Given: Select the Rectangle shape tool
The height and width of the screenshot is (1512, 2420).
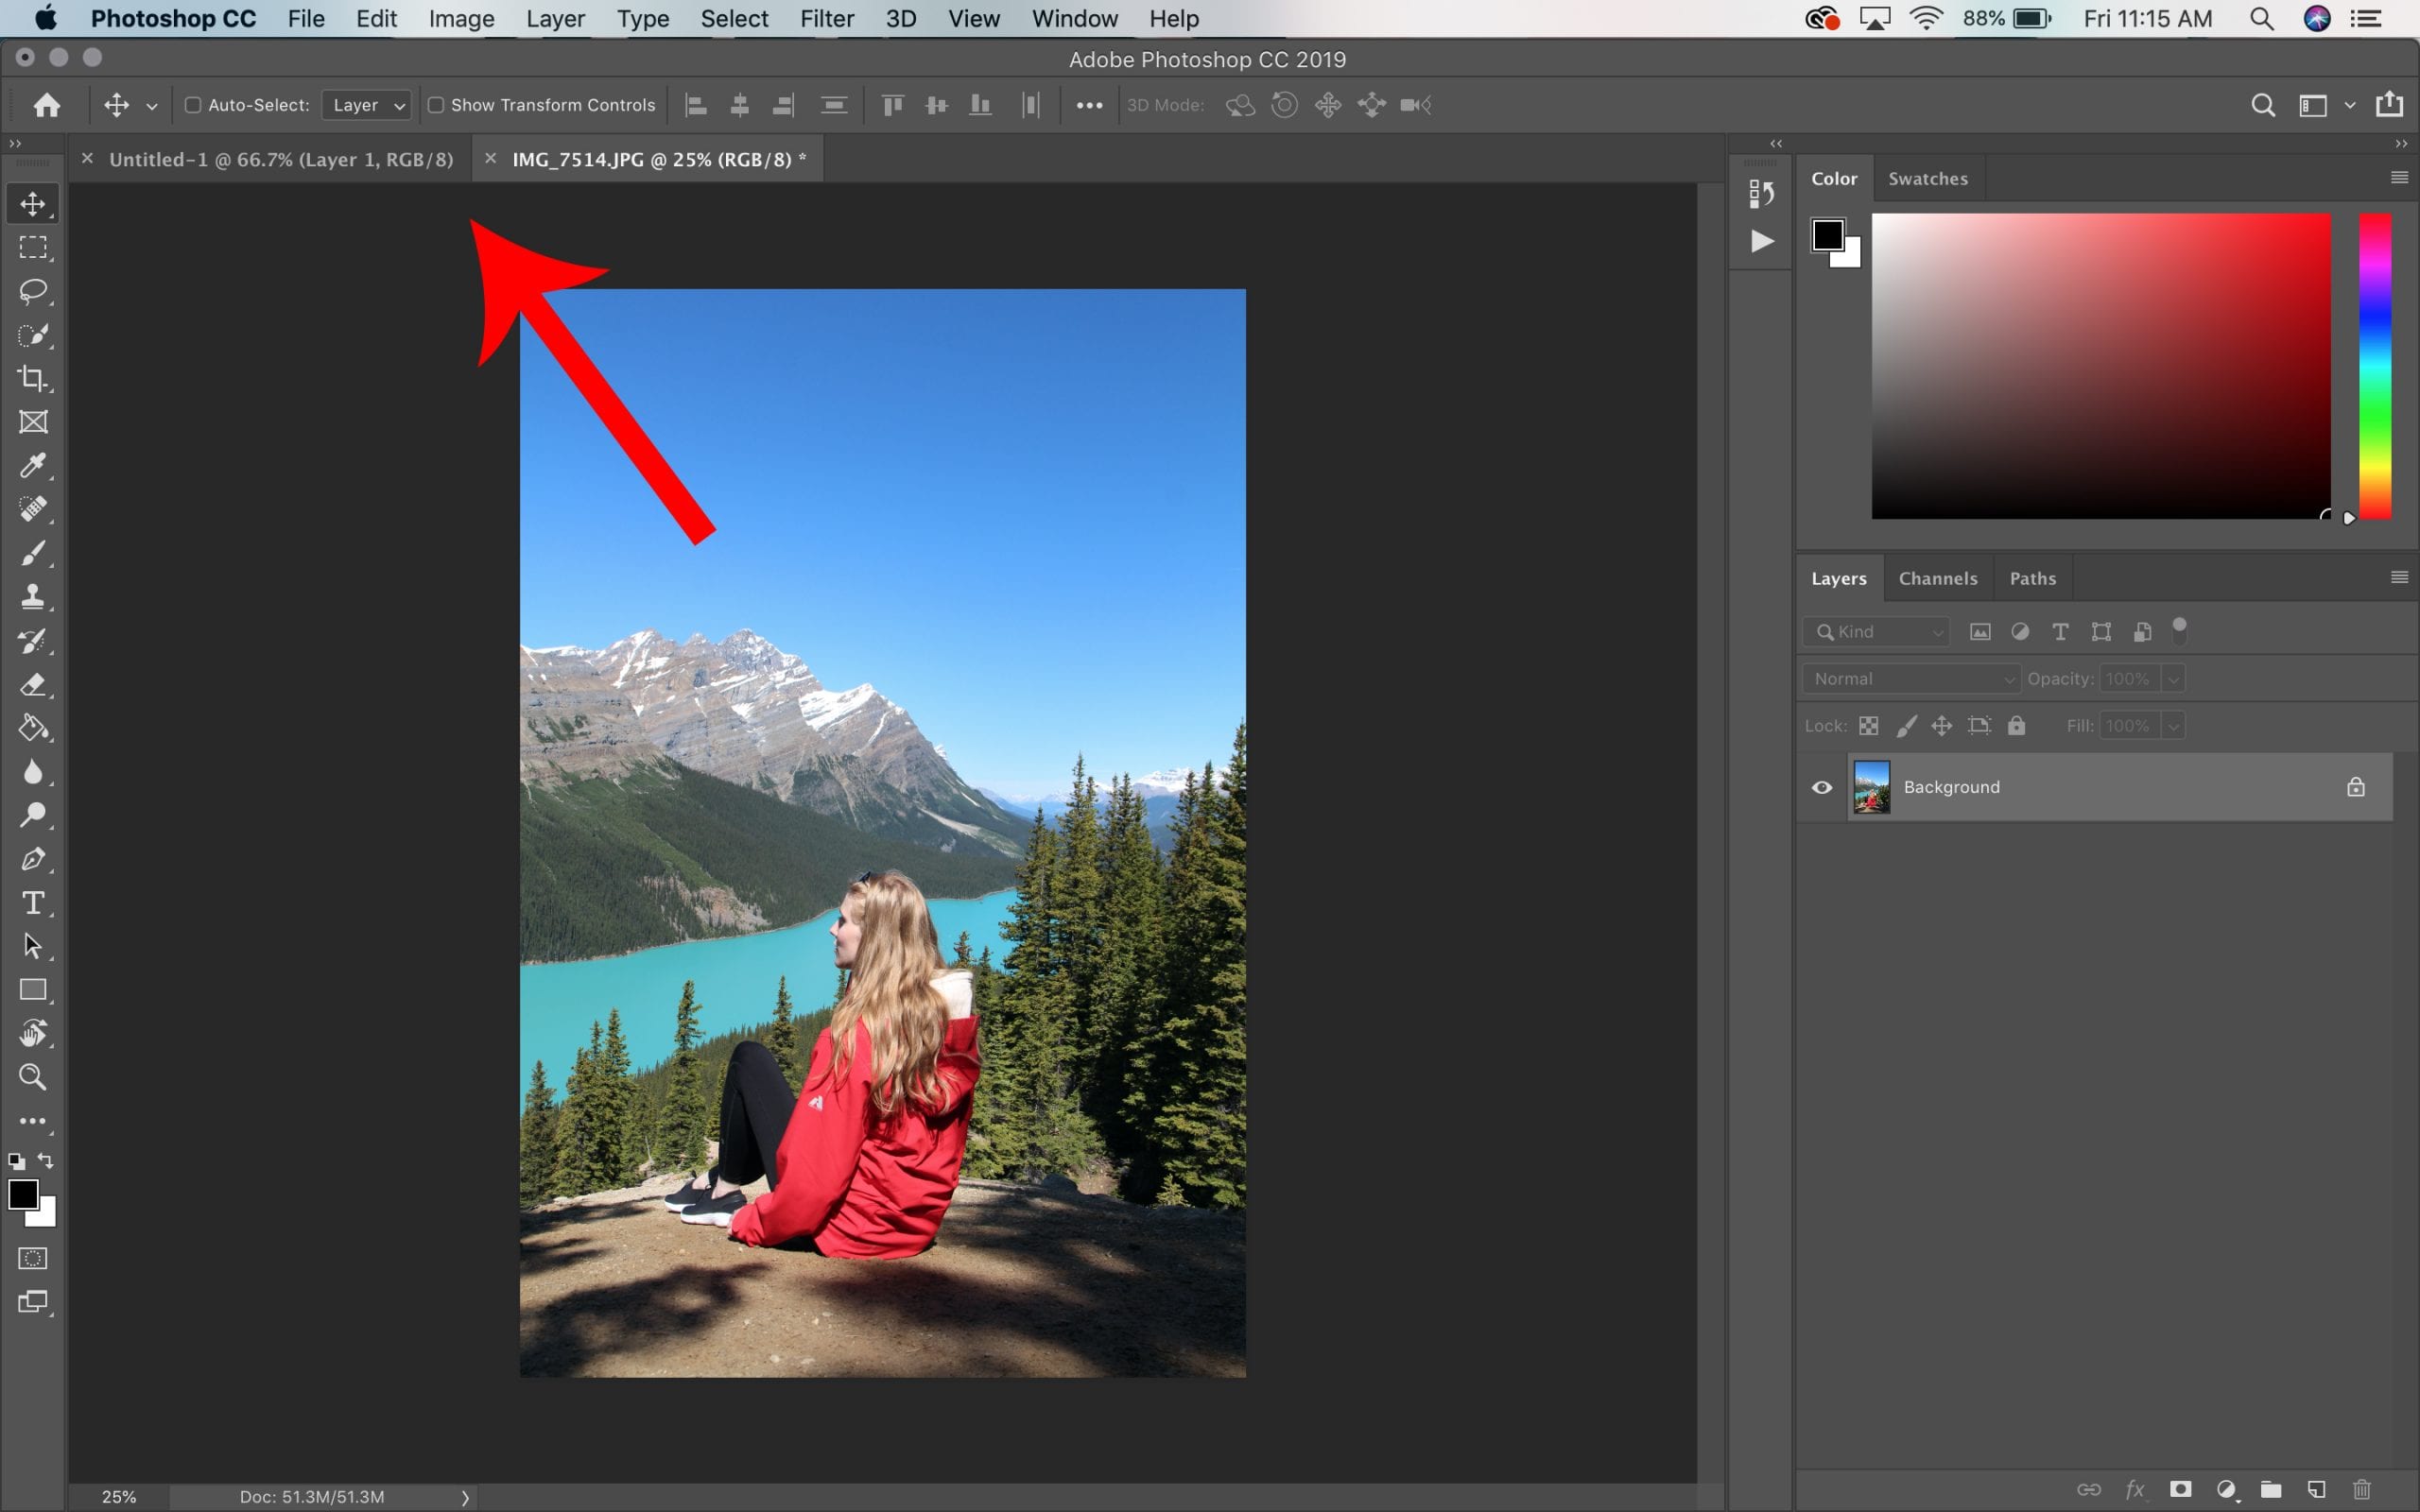Looking at the screenshot, I should tap(33, 990).
